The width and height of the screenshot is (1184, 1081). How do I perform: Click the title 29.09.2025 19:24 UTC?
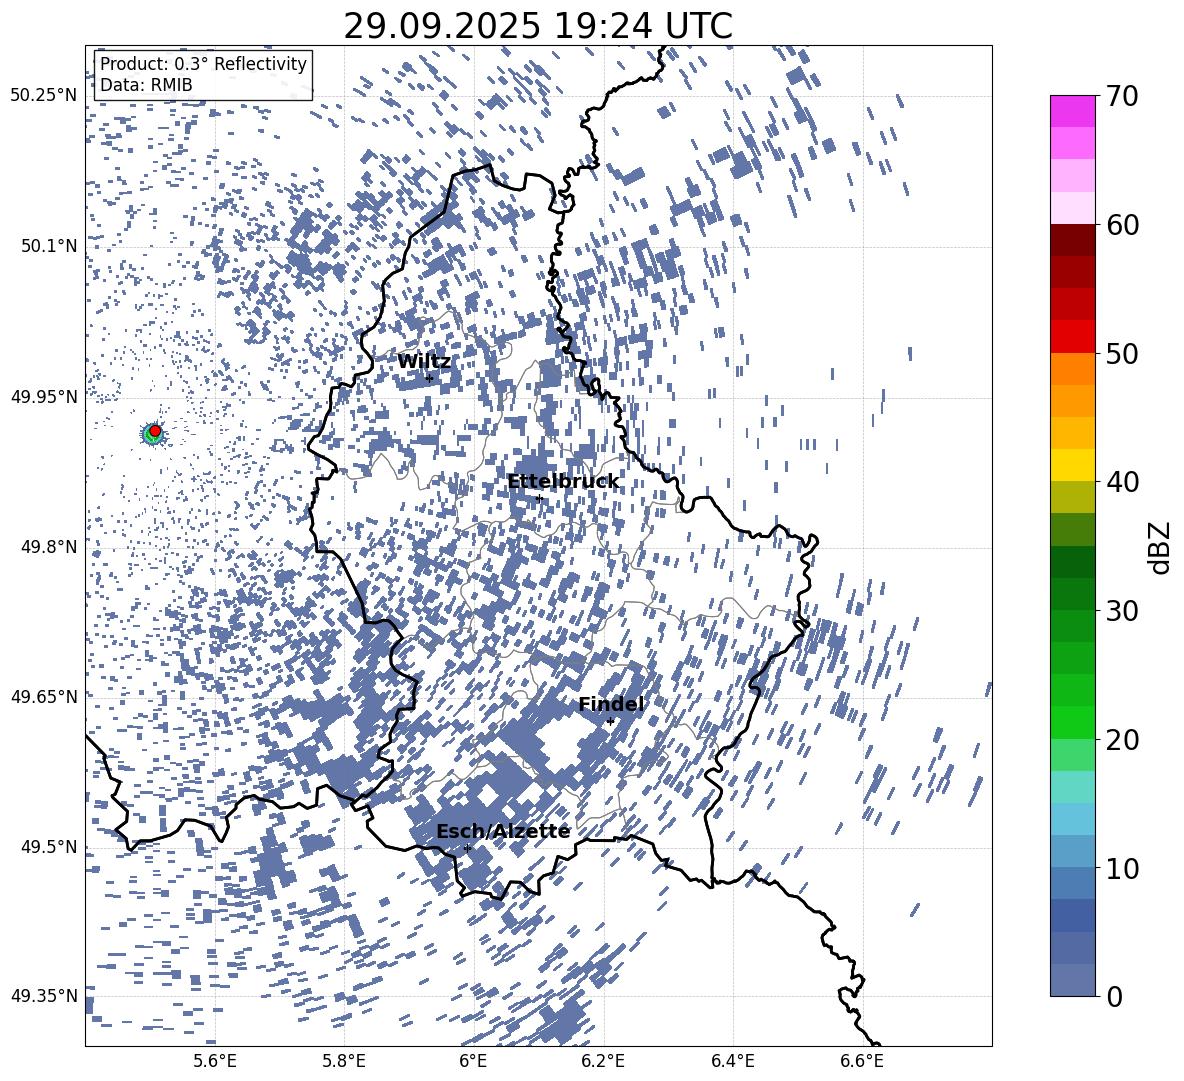tap(538, 26)
